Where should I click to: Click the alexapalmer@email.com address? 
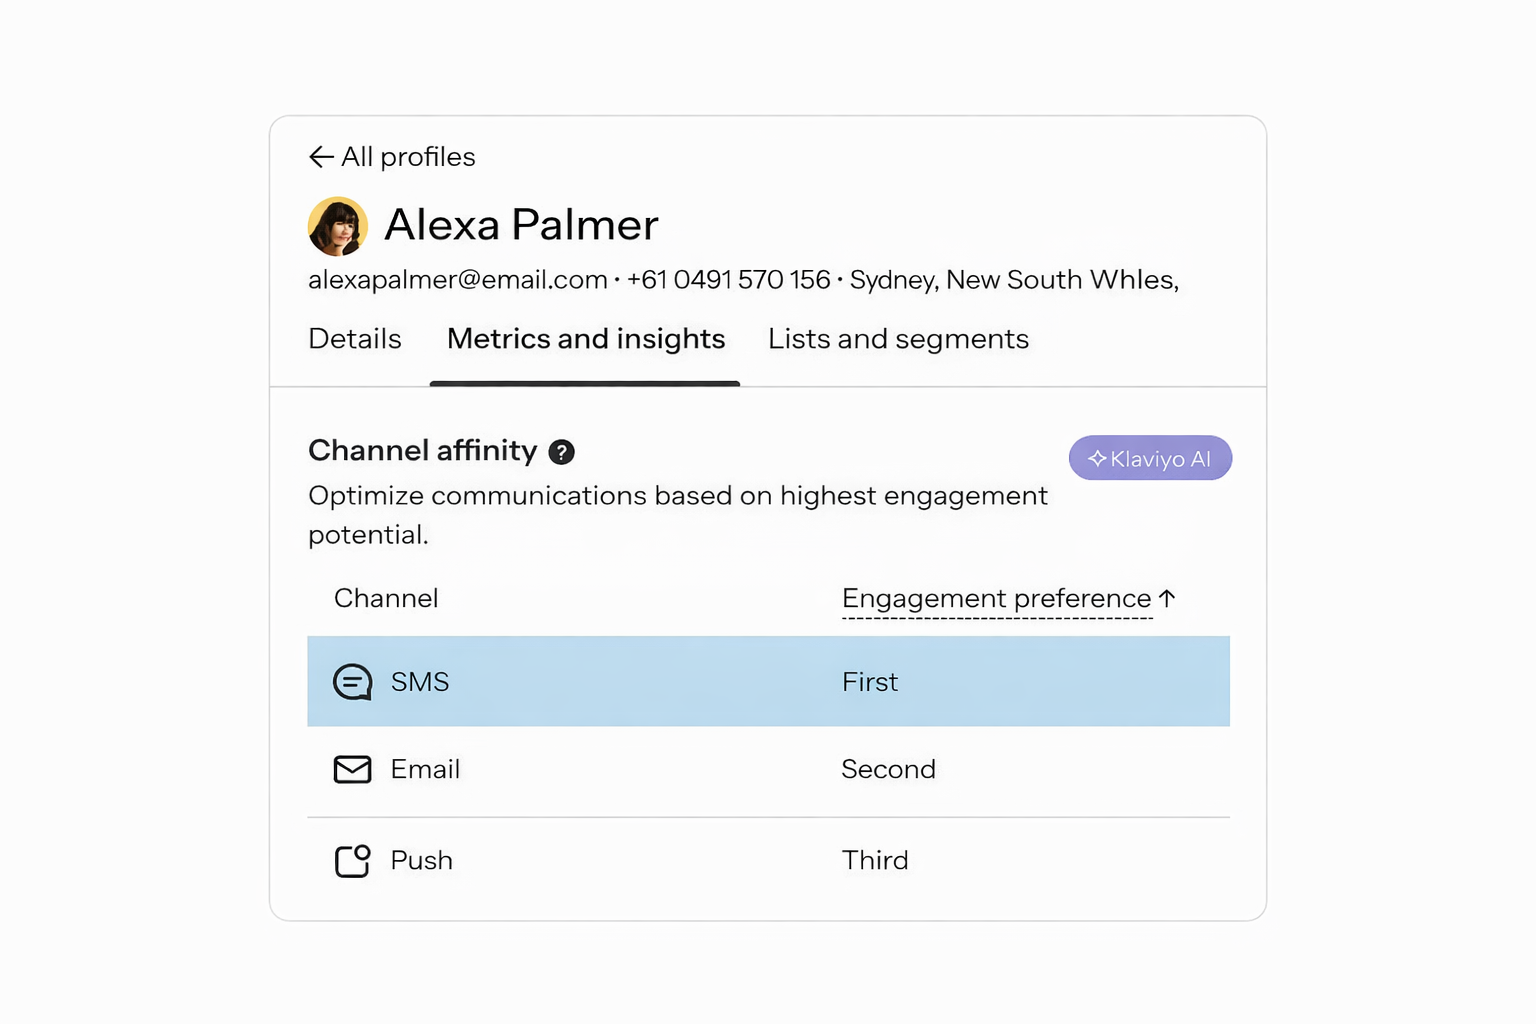[458, 280]
